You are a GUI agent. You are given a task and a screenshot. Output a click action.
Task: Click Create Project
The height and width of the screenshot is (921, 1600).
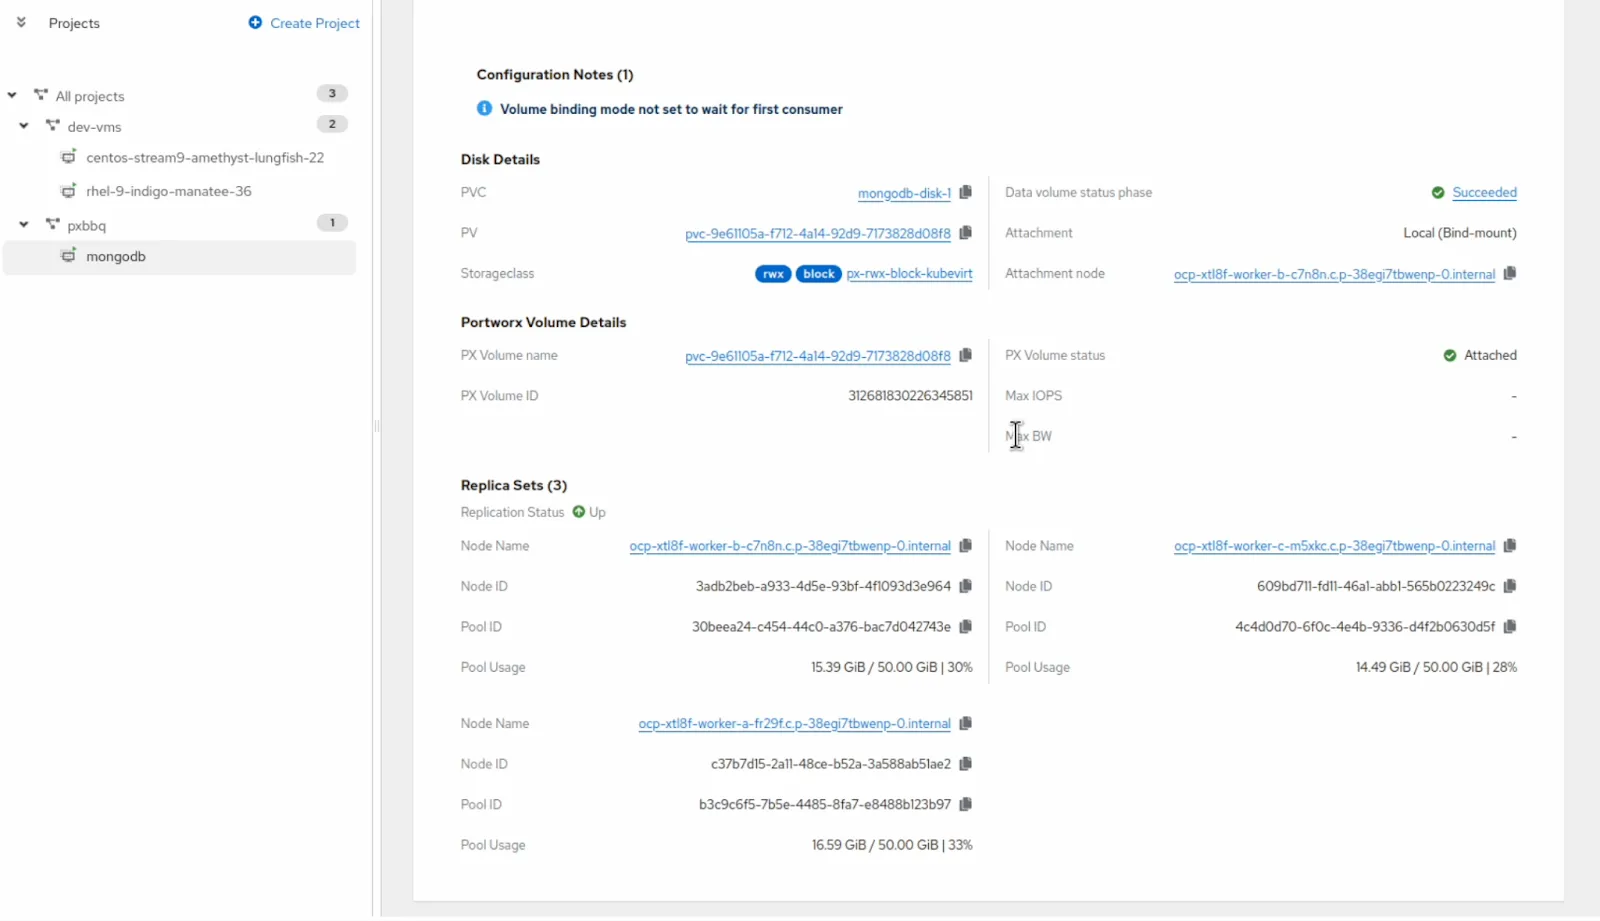tap(304, 23)
